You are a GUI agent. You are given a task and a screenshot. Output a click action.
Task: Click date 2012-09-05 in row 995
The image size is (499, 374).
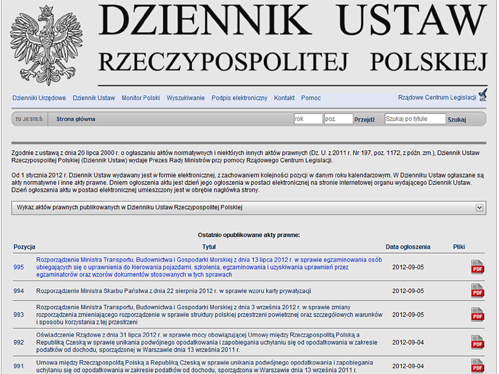click(x=408, y=267)
